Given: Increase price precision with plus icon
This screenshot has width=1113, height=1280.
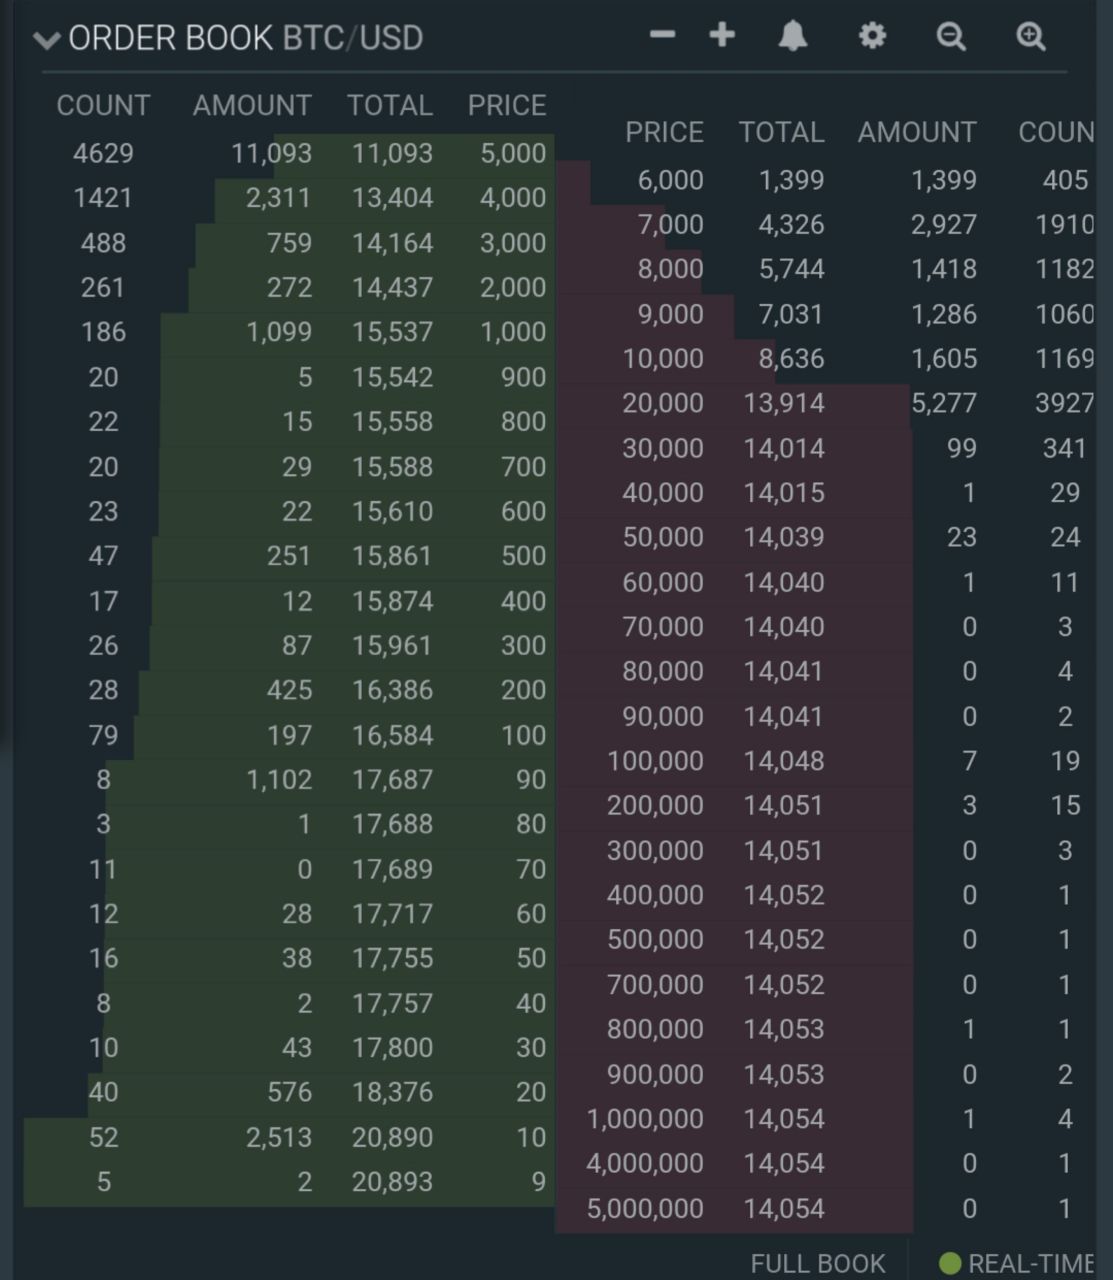Looking at the screenshot, I should coord(722,36).
